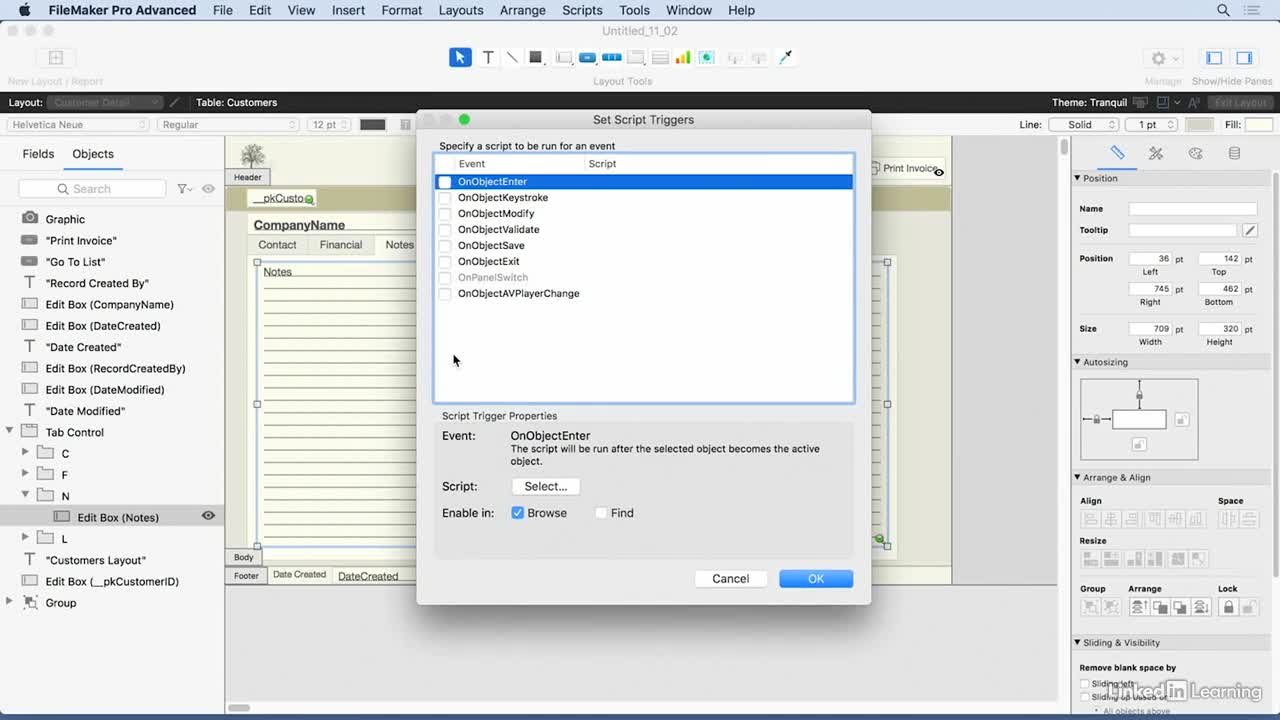Select the Rectangle shape tool
Image resolution: width=1280 pixels, height=720 pixels.
click(x=536, y=58)
